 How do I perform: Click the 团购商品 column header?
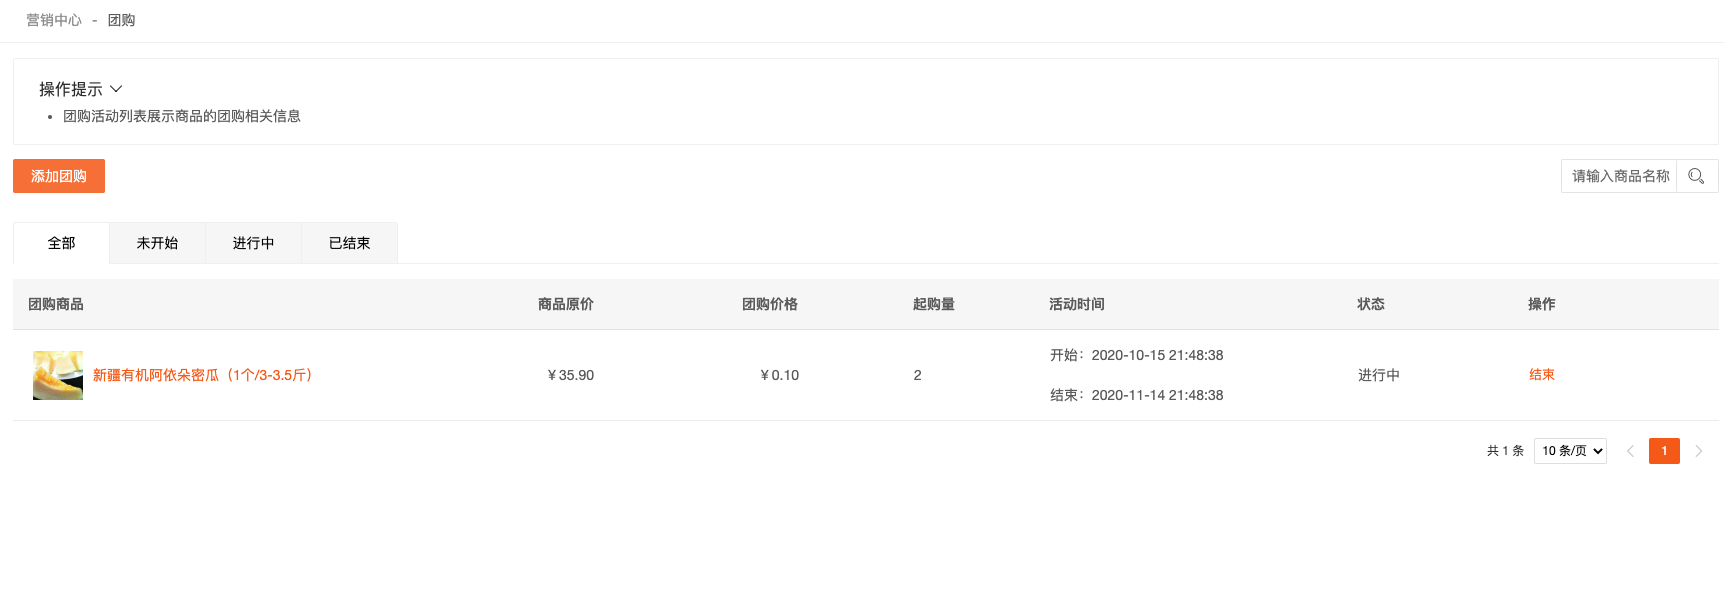pos(56,304)
